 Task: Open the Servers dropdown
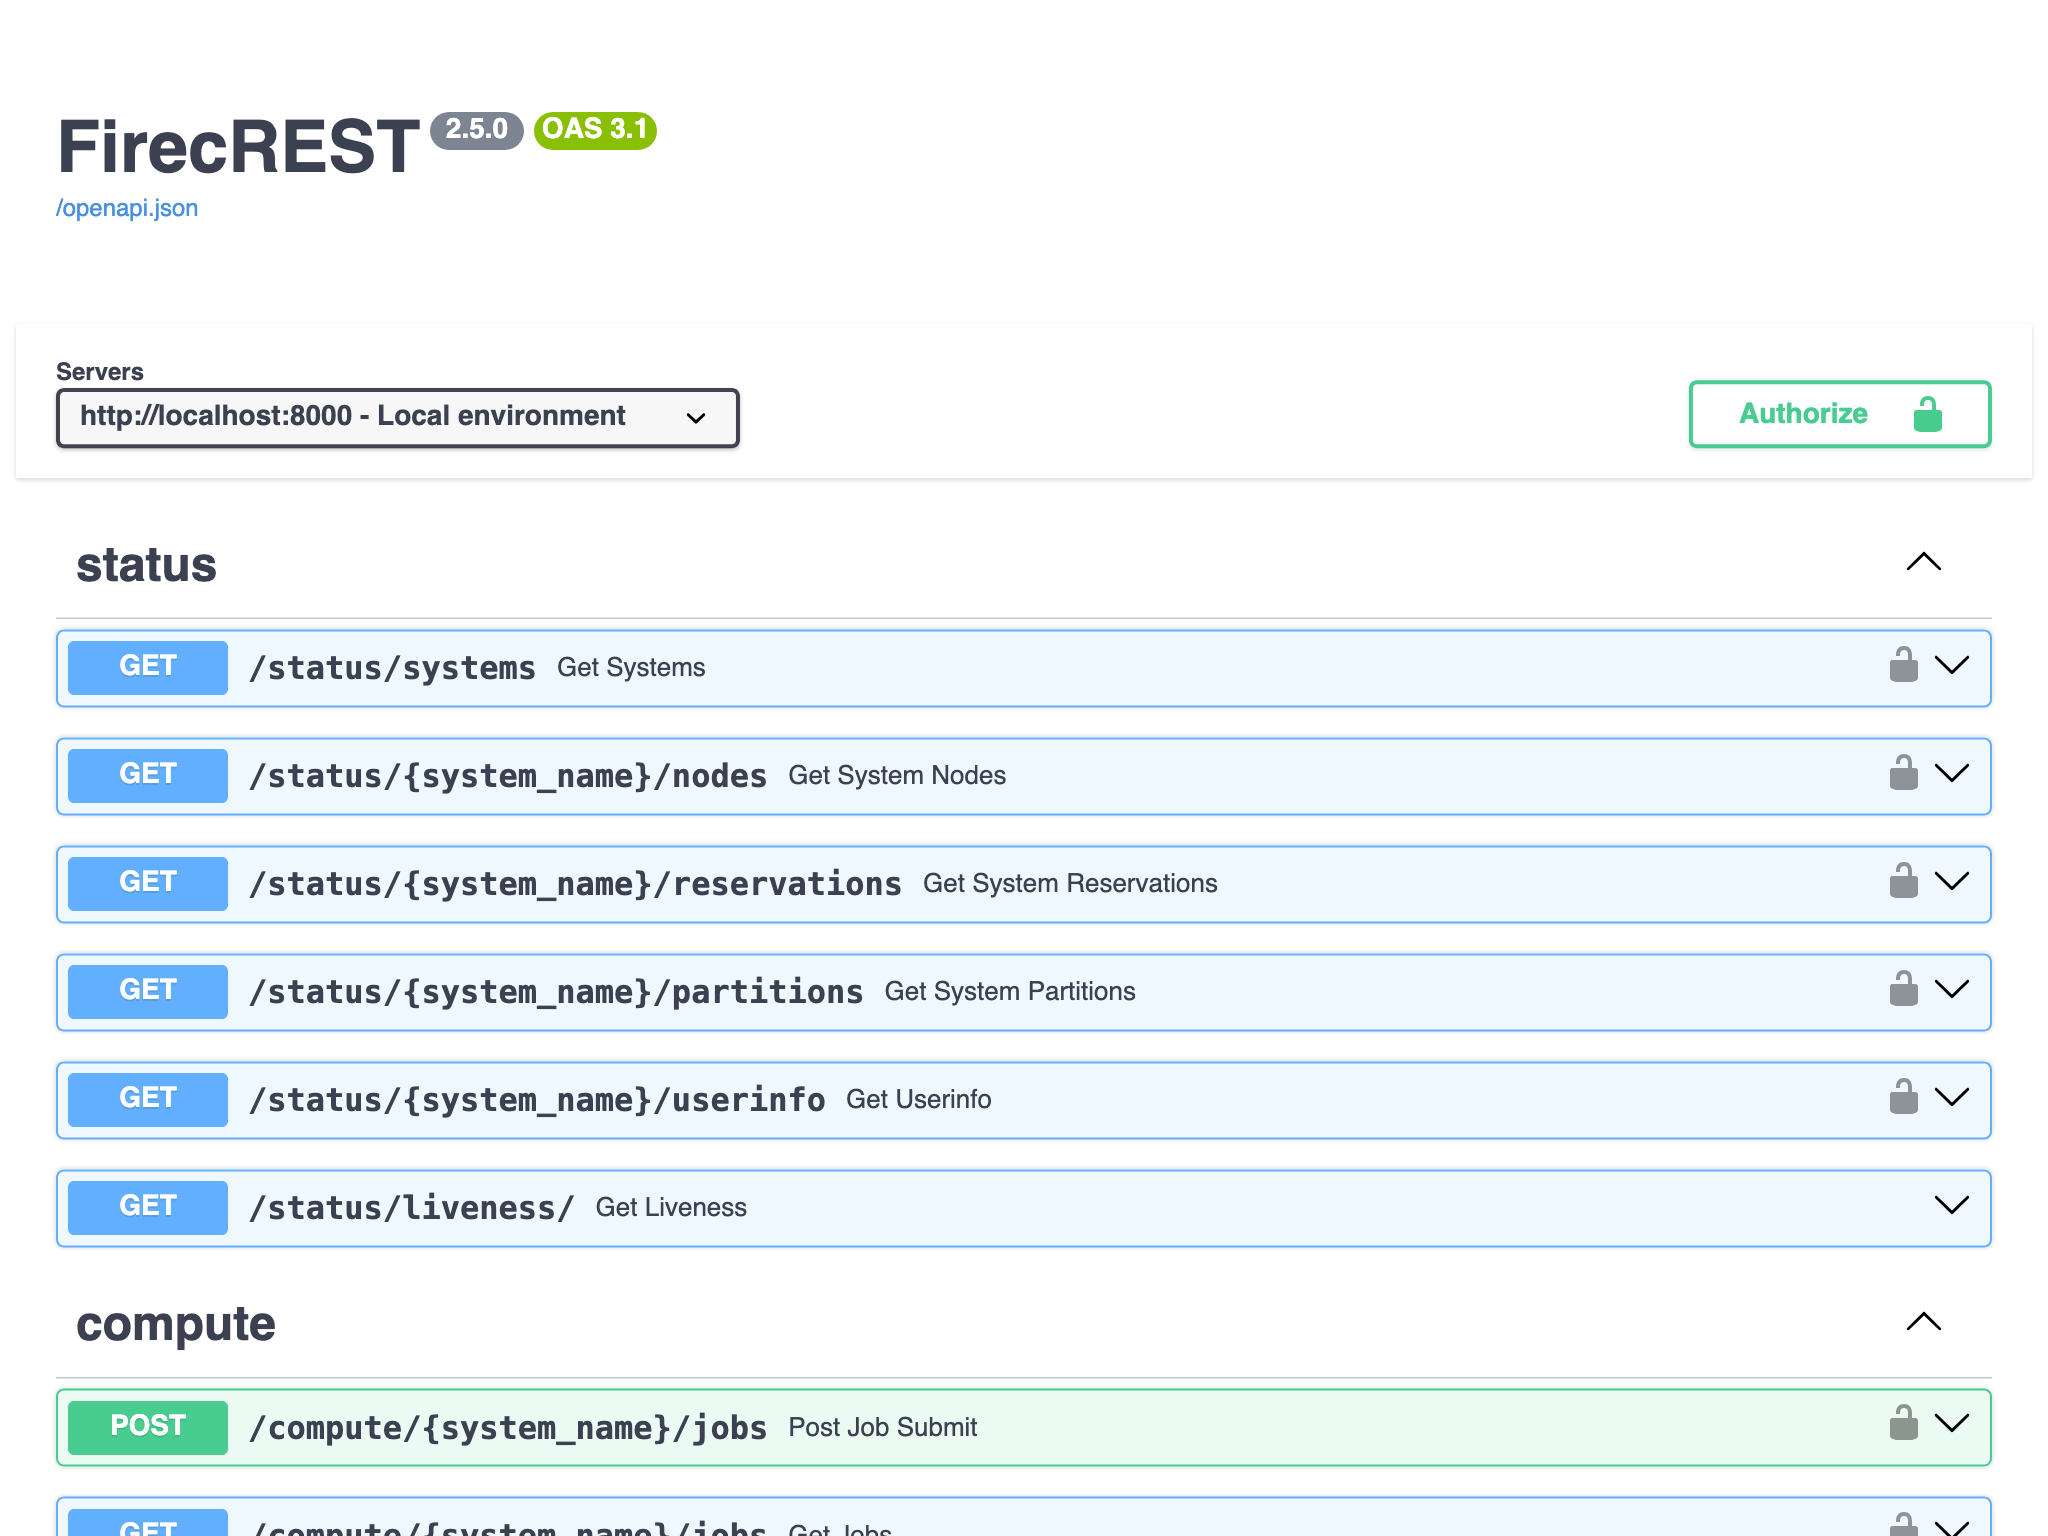tap(398, 417)
